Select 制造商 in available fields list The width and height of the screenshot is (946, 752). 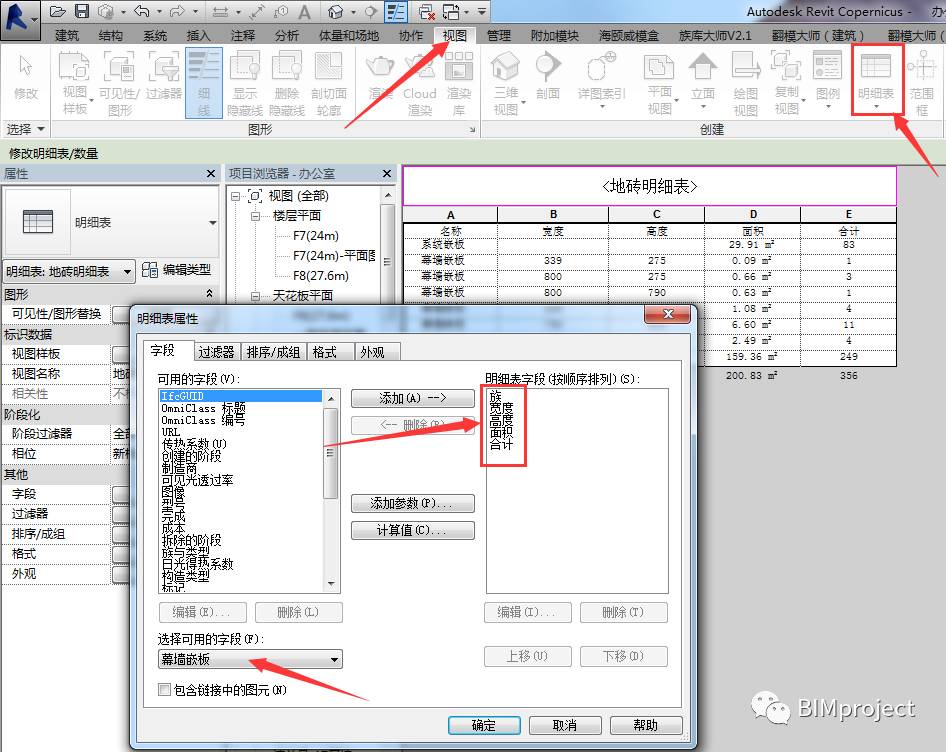pos(180,468)
